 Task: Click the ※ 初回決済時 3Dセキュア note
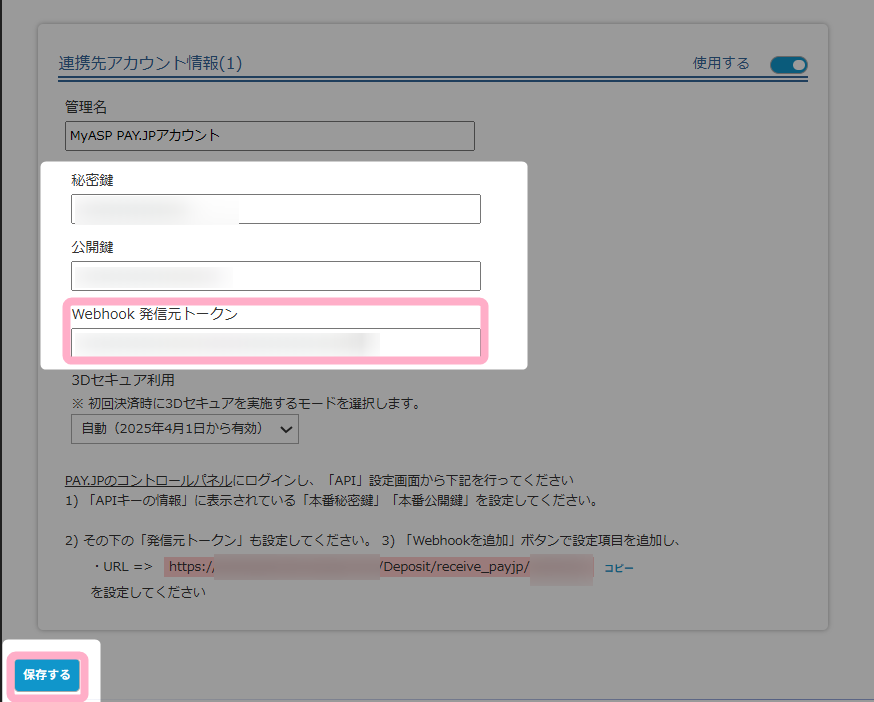tap(245, 404)
